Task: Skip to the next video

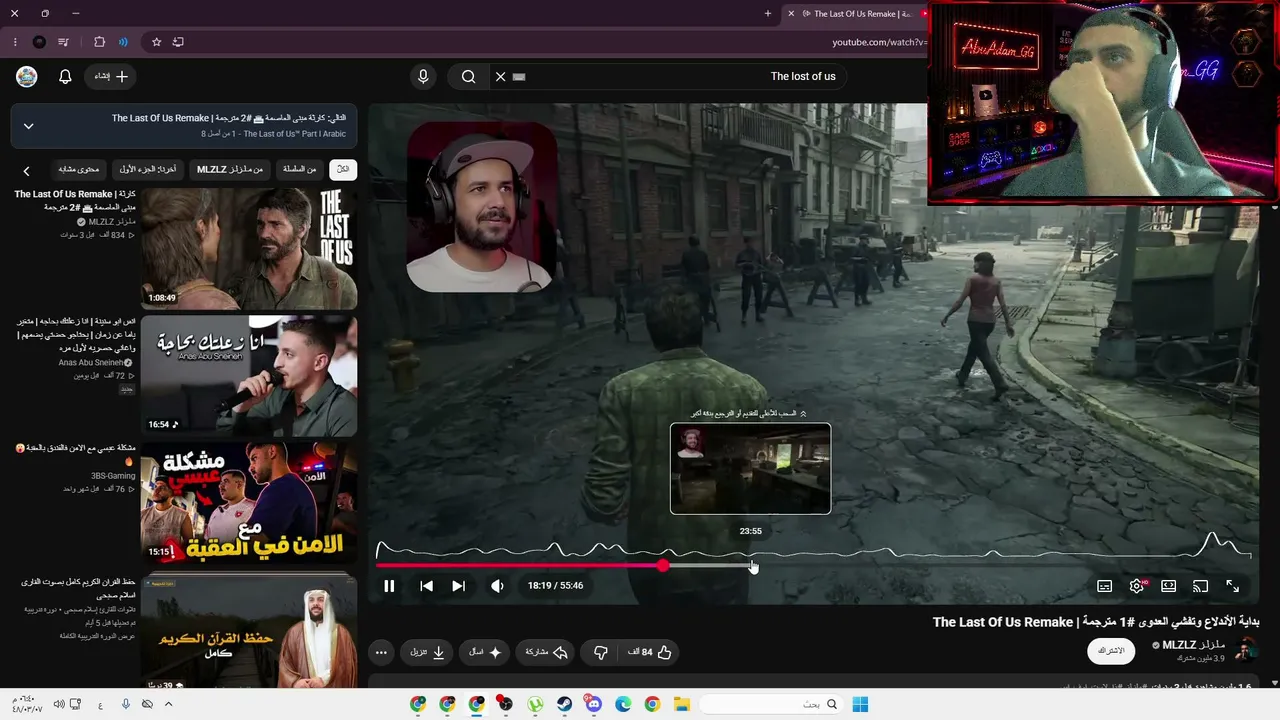Action: [x=458, y=586]
